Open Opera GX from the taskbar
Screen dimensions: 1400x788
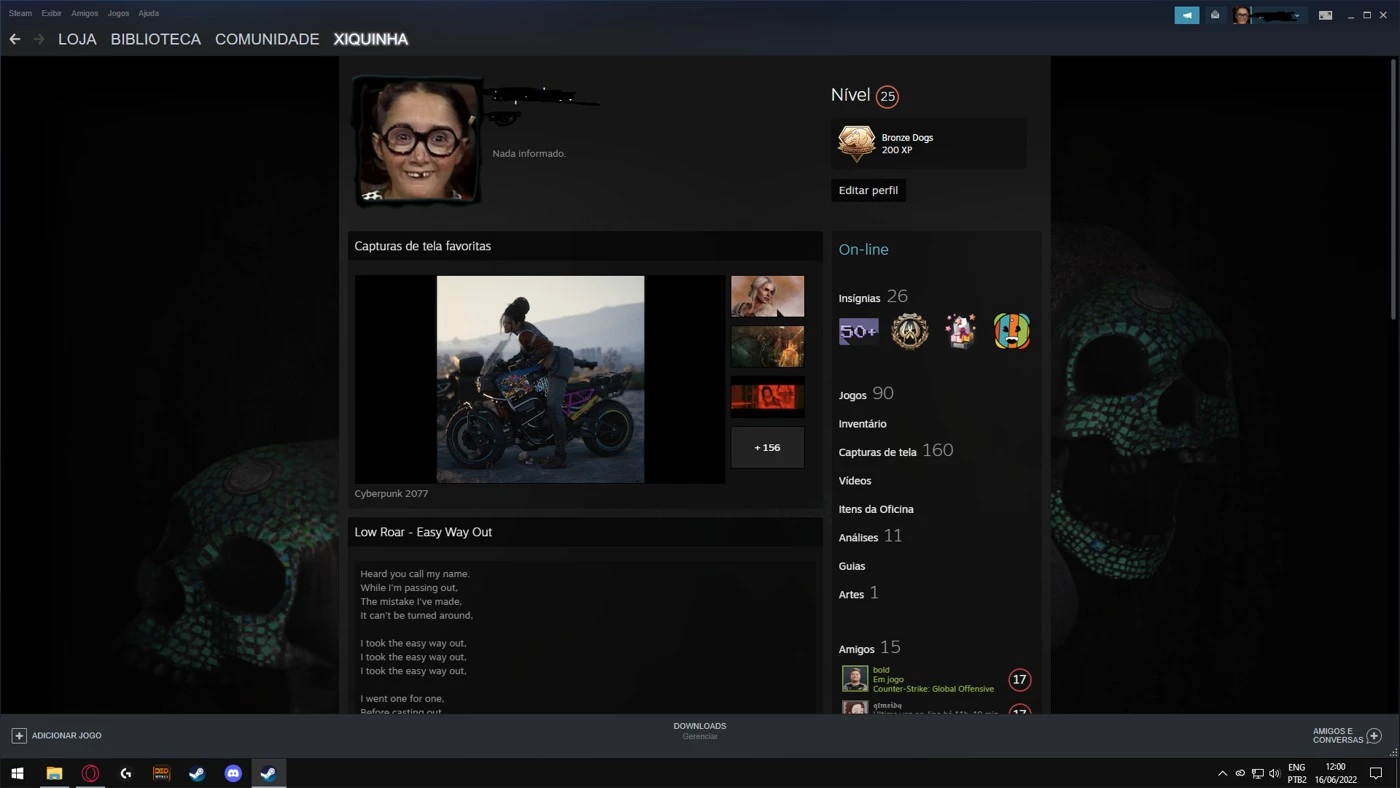tap(90, 773)
